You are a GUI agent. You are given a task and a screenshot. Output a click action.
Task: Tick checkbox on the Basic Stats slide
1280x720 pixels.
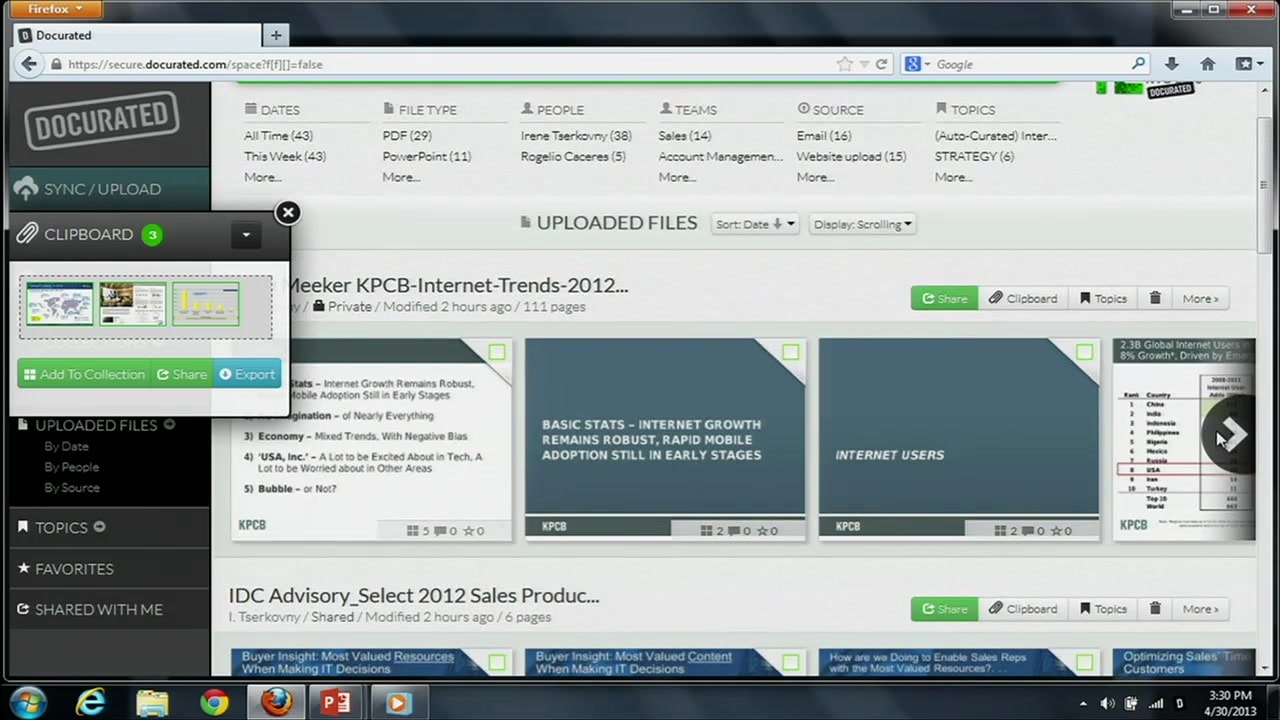791,352
